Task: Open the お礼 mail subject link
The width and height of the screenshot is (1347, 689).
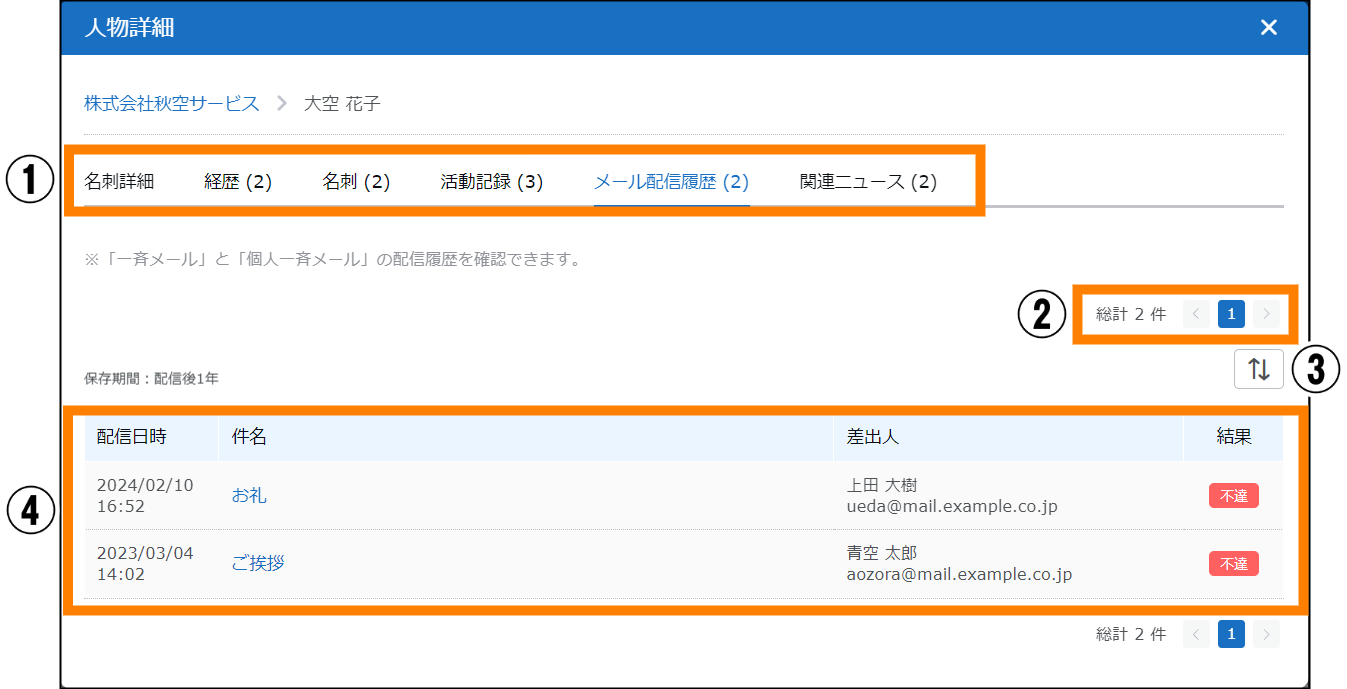Action: [249, 496]
